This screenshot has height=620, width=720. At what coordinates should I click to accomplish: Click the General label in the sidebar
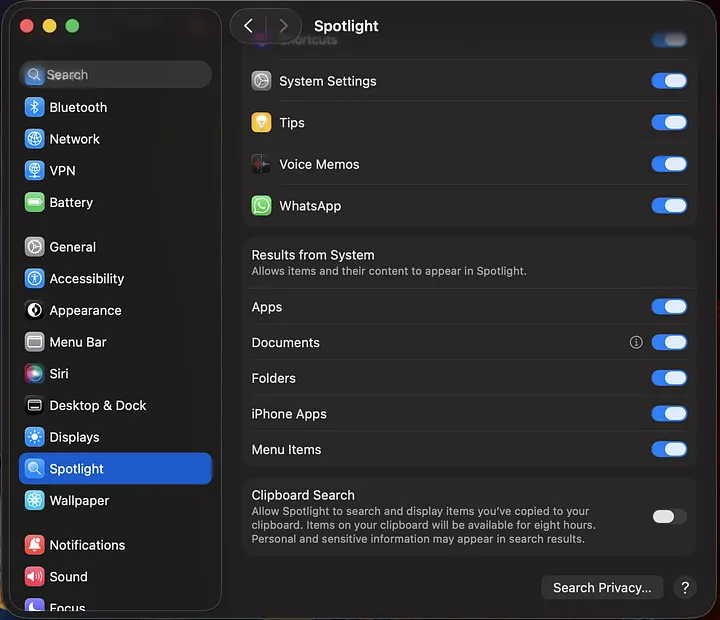click(73, 247)
